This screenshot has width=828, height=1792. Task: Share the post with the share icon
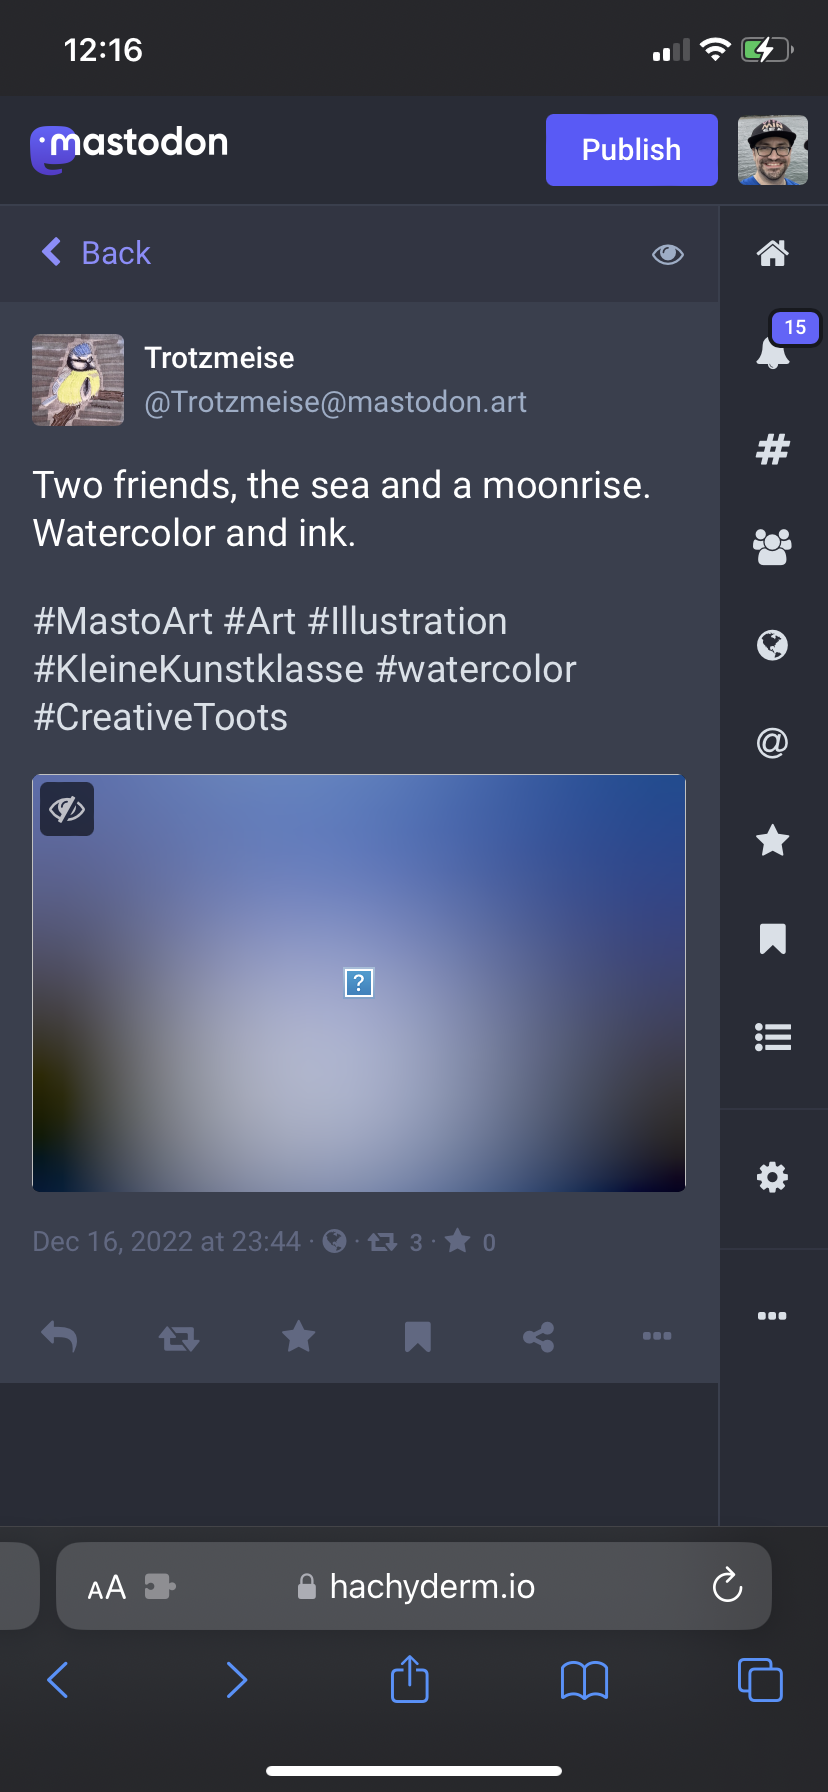[538, 1336]
